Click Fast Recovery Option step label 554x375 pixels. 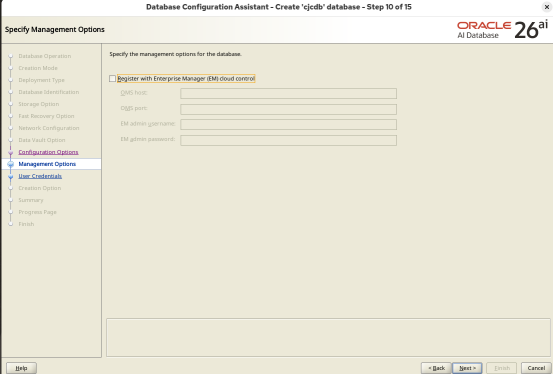click(x=46, y=116)
